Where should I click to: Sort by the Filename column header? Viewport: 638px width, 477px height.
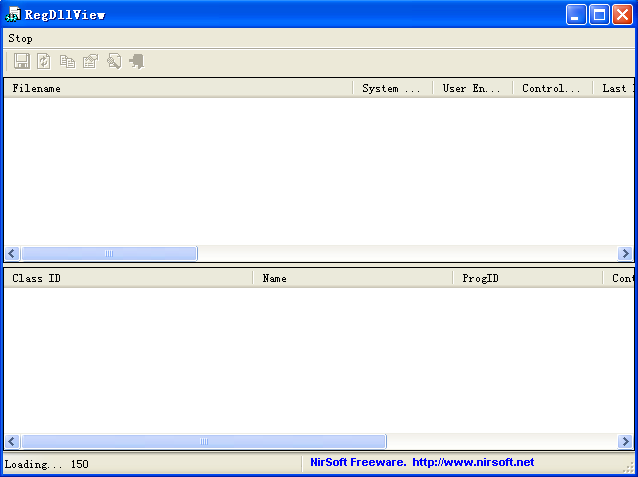(x=178, y=88)
